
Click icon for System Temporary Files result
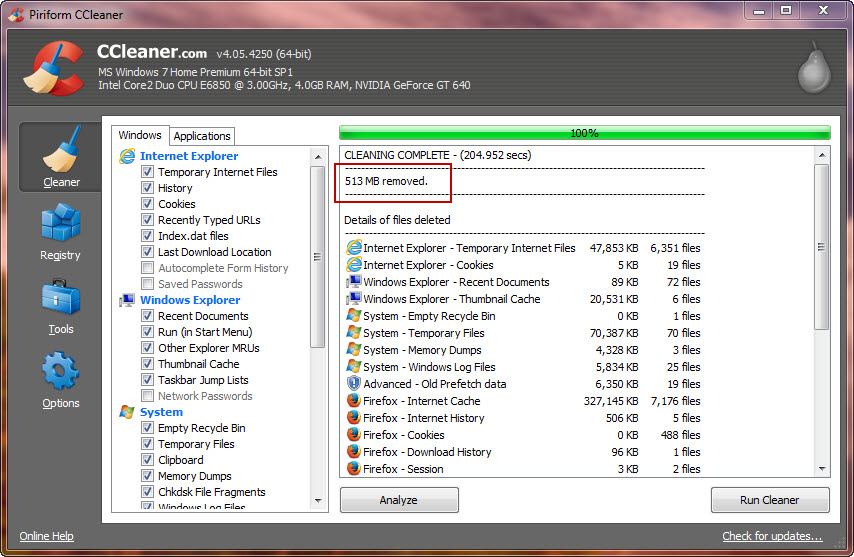pyautogui.click(x=354, y=332)
